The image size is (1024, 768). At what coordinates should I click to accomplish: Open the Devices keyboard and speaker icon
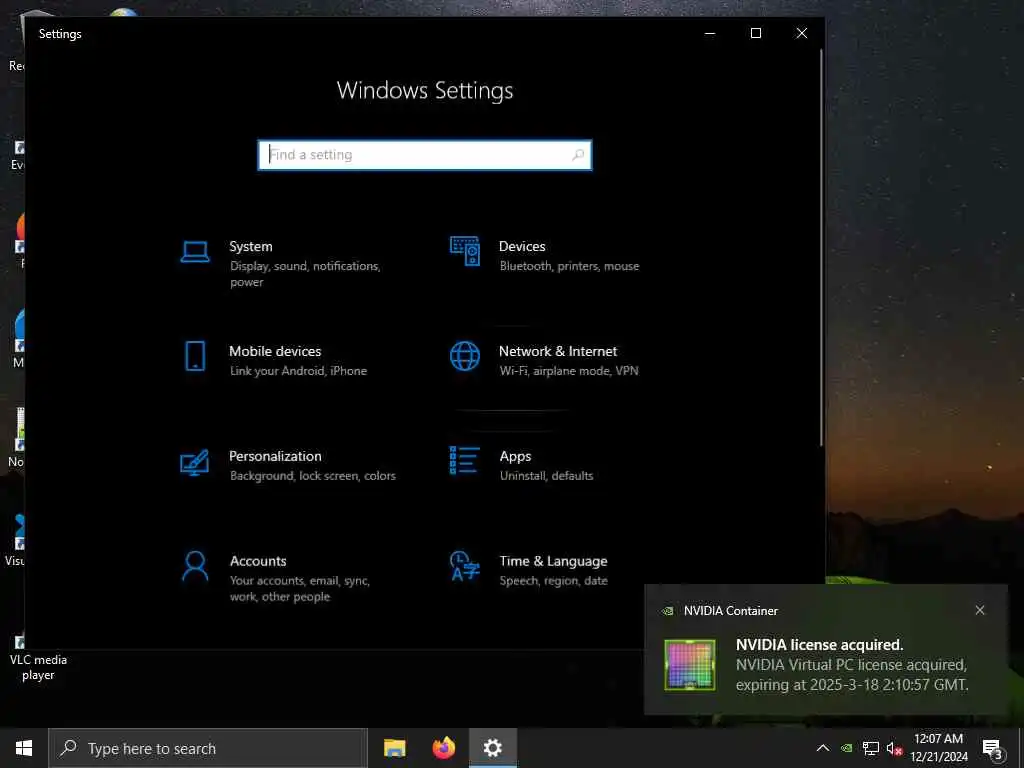465,251
